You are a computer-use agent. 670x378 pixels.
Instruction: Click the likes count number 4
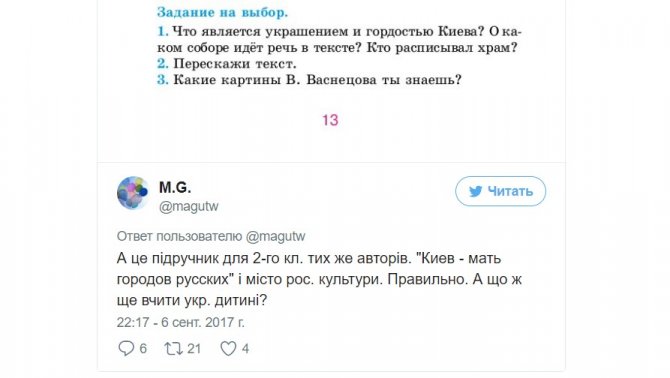245,349
